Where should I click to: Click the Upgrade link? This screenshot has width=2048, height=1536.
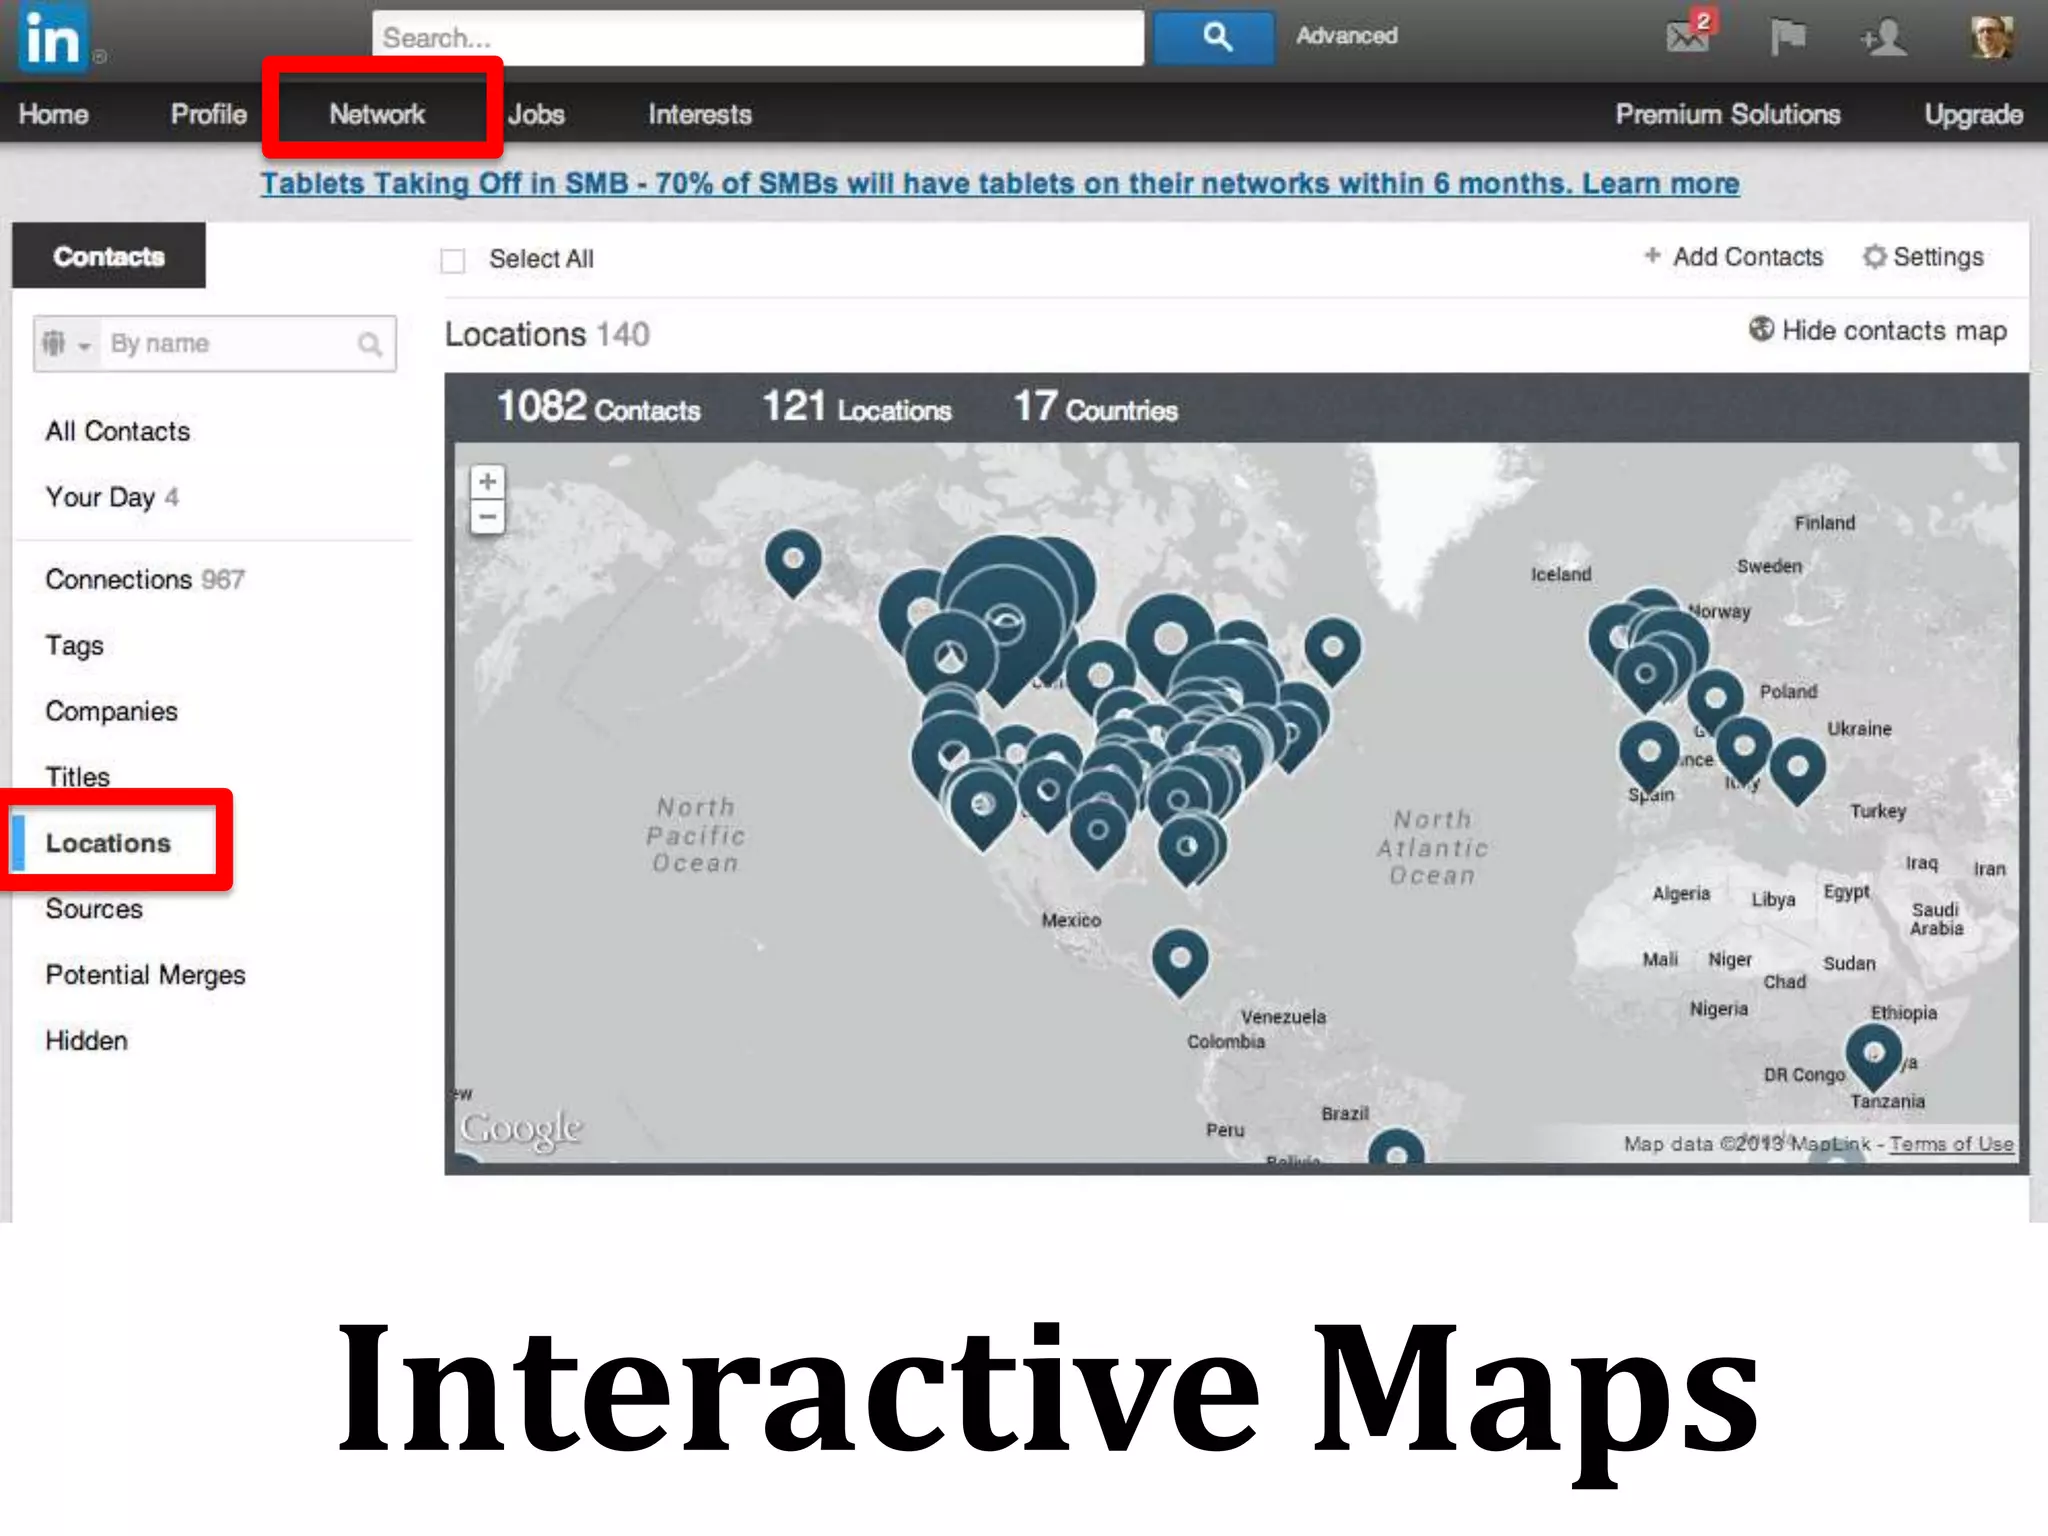pyautogui.click(x=1974, y=115)
